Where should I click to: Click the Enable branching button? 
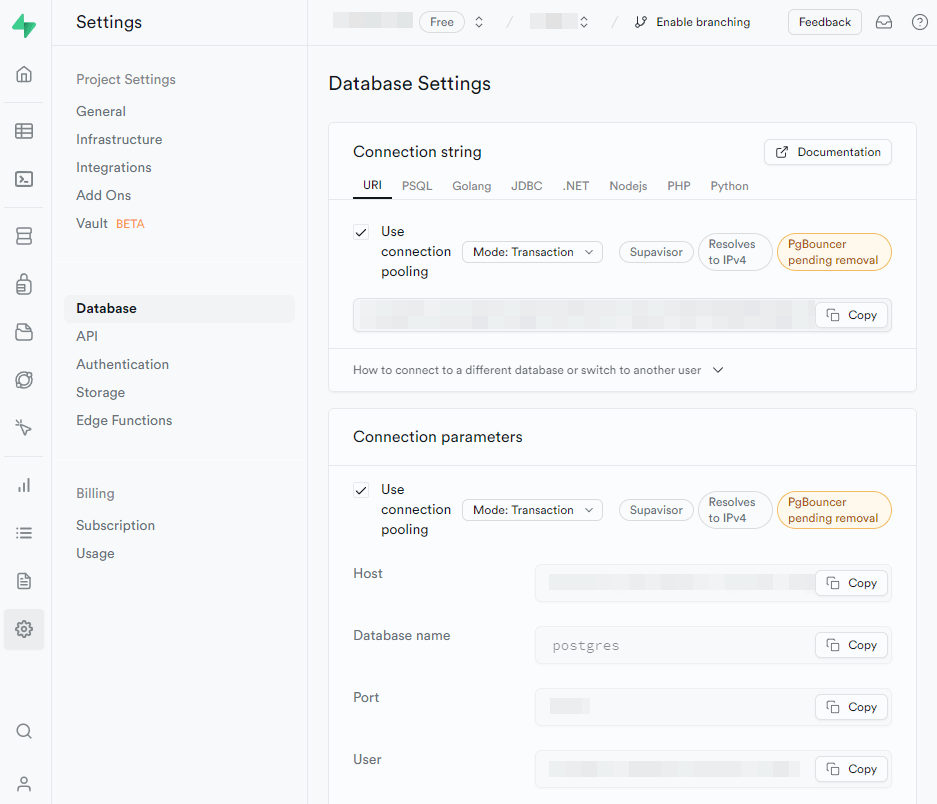point(693,22)
